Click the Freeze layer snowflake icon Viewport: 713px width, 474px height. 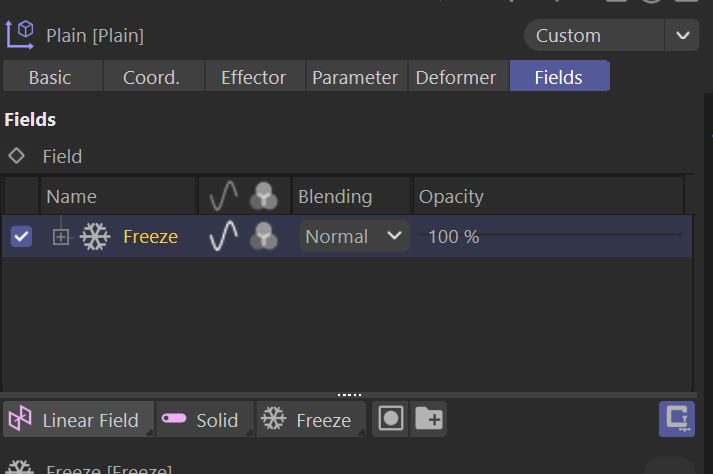[95, 237]
